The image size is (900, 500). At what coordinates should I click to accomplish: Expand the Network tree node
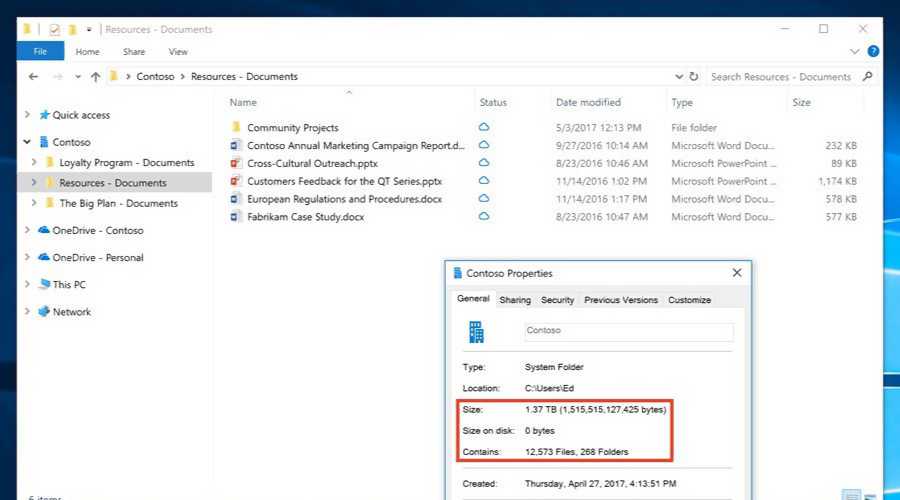(x=27, y=311)
